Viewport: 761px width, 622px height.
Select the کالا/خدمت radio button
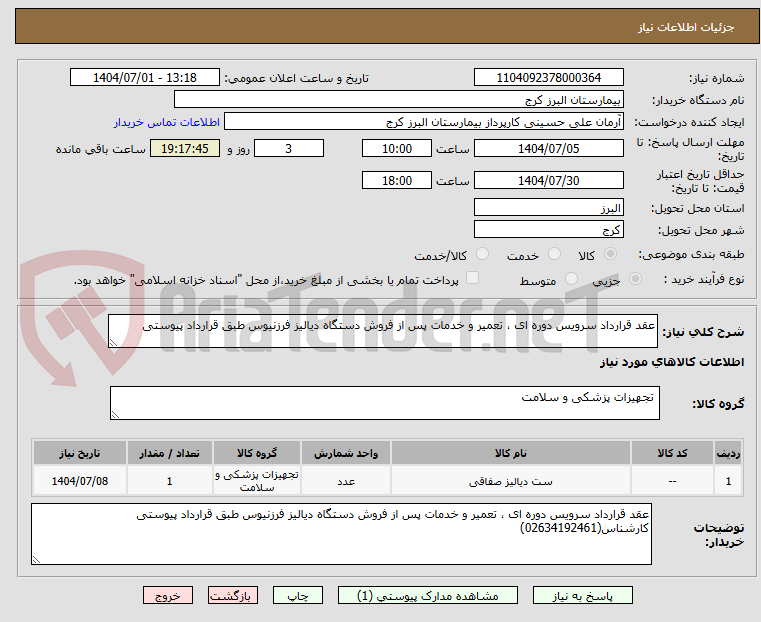click(482, 254)
